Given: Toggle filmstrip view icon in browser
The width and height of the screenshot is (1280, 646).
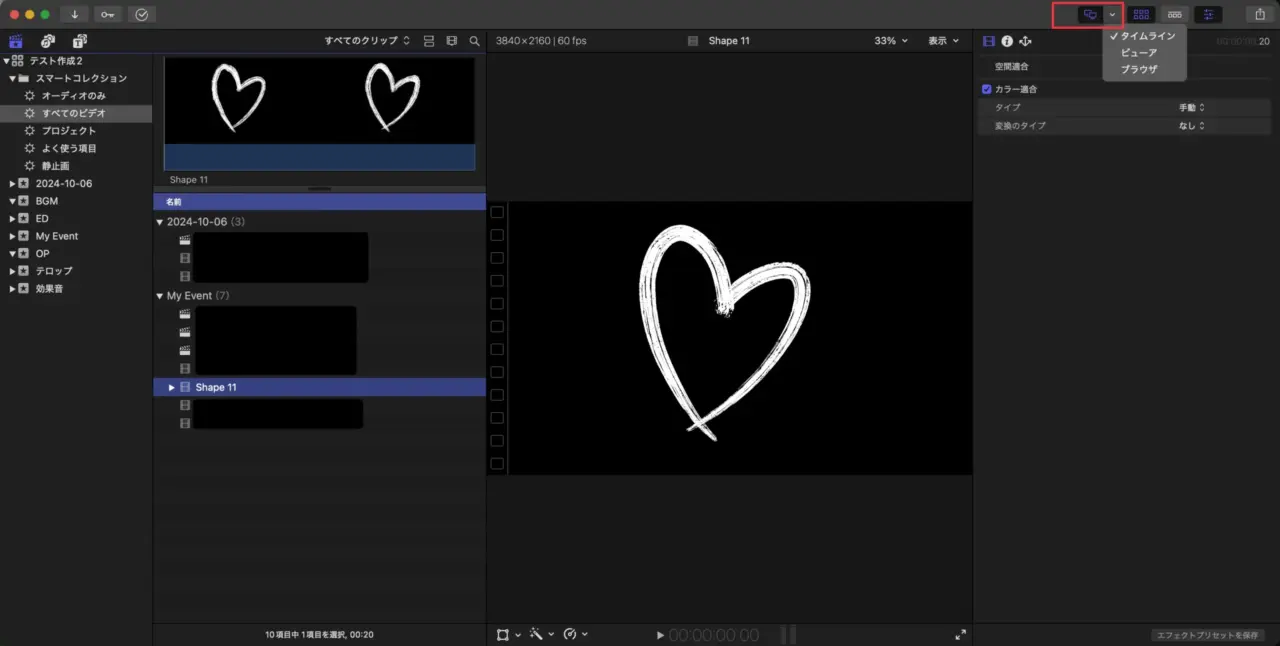Looking at the screenshot, I should pyautogui.click(x=452, y=41).
